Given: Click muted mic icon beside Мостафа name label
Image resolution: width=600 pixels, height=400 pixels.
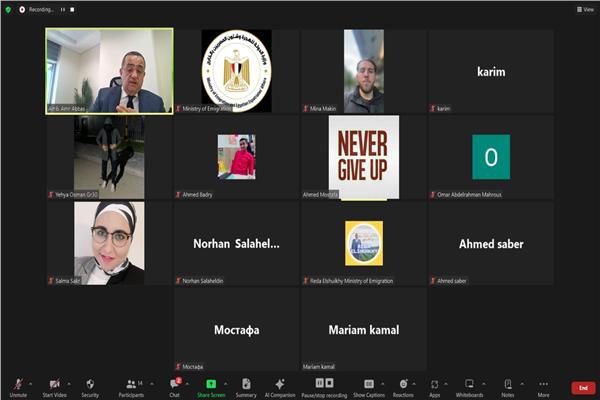Looking at the screenshot, I should 178,366.
